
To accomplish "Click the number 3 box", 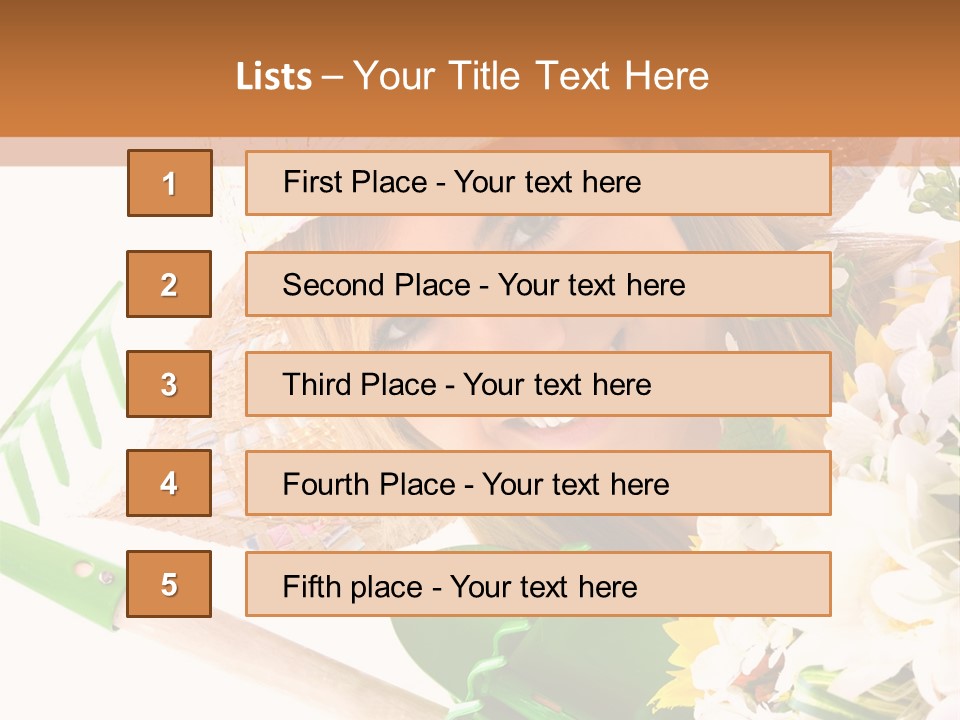I will [x=169, y=384].
